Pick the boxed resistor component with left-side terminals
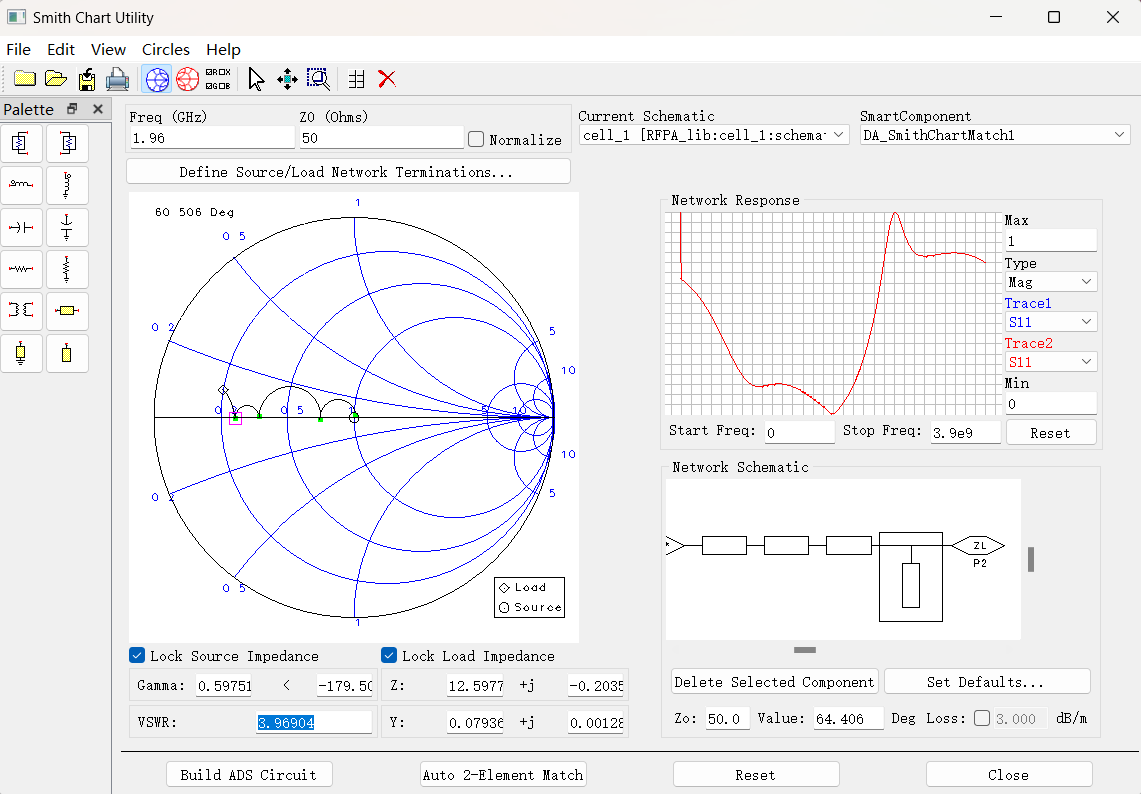The width and height of the screenshot is (1141, 794). click(67, 143)
